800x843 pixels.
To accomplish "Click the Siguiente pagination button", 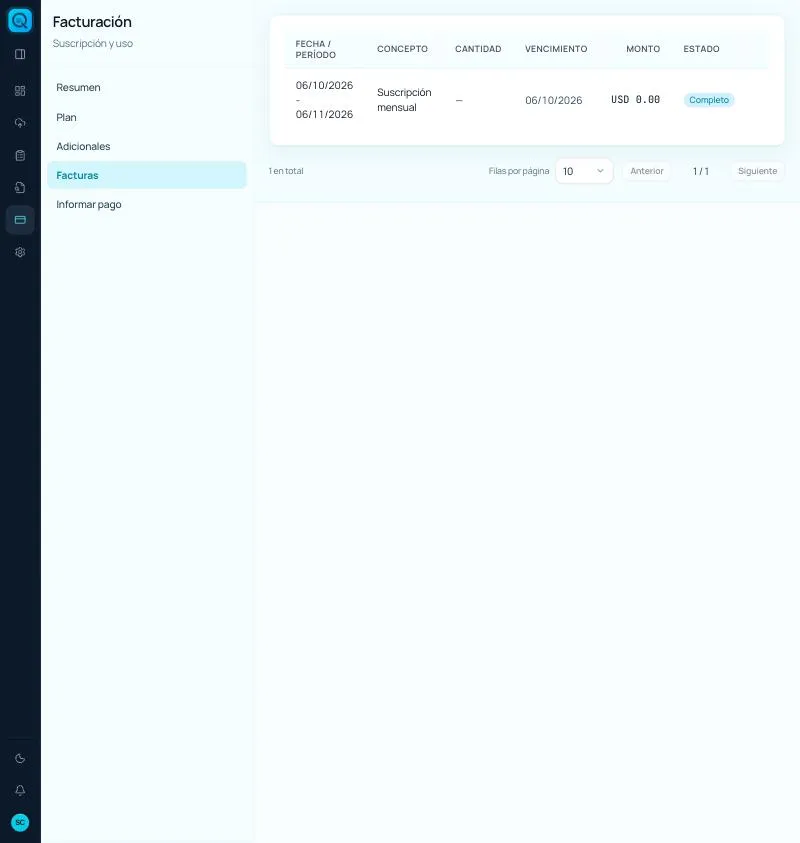I will (x=757, y=171).
